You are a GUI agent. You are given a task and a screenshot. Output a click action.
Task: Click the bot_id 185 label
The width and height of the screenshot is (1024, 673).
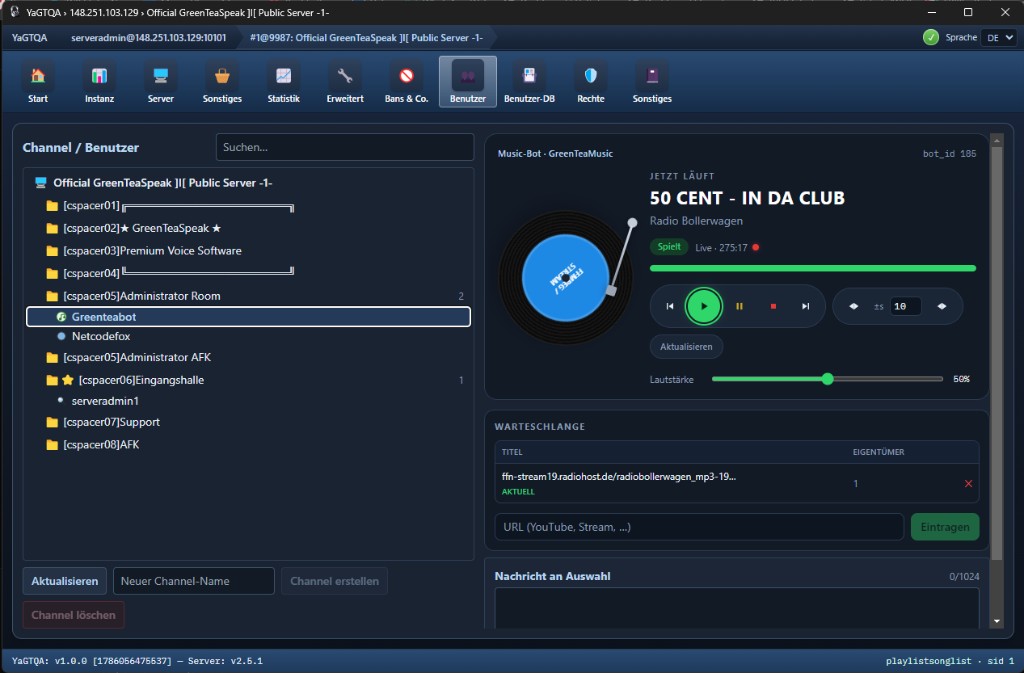coord(949,153)
